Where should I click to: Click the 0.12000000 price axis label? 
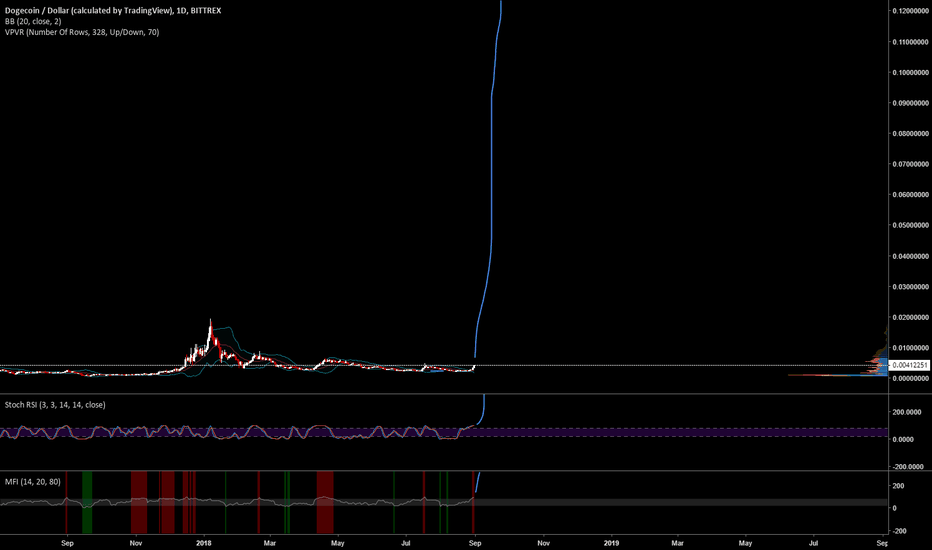coord(910,11)
